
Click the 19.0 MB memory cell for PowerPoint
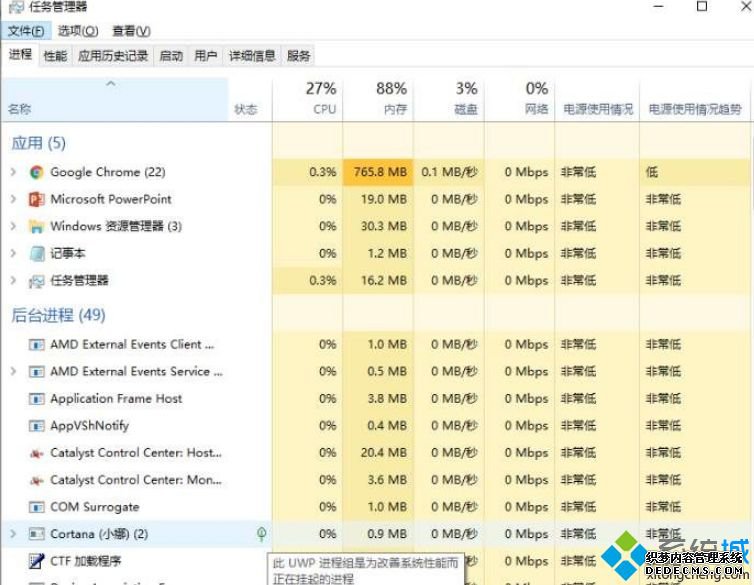[x=378, y=199]
